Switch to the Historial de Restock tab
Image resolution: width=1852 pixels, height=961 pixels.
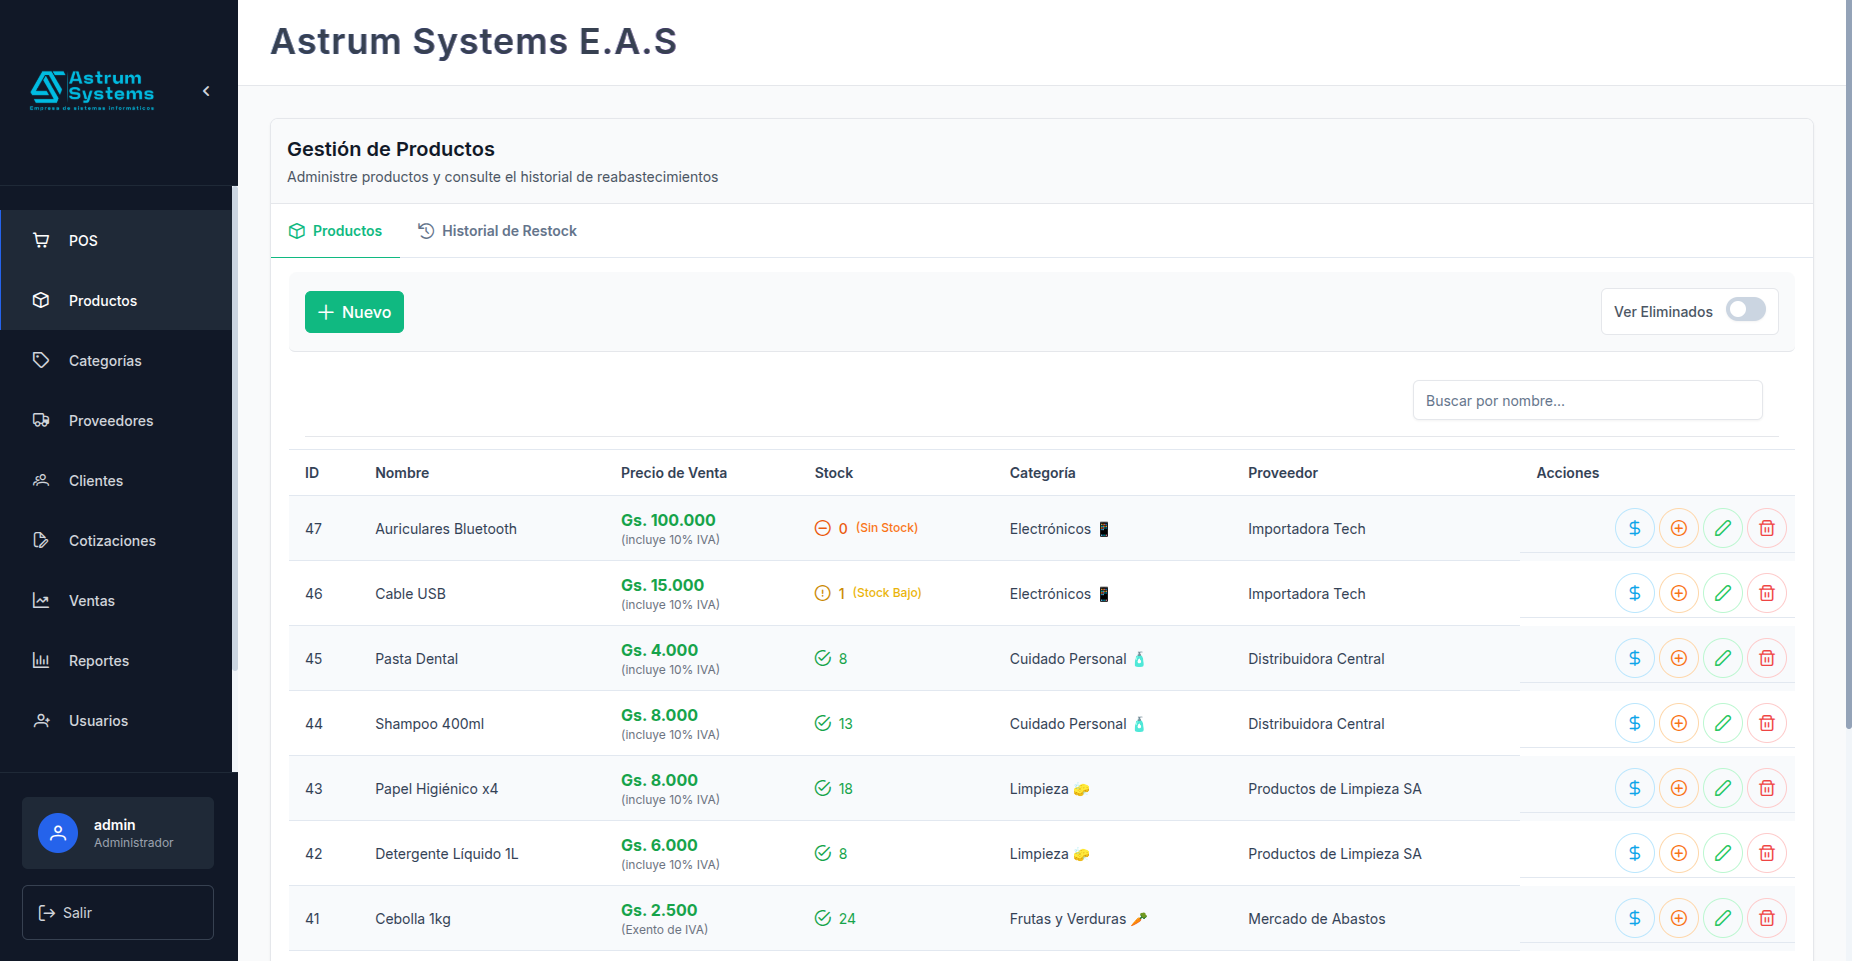(497, 231)
